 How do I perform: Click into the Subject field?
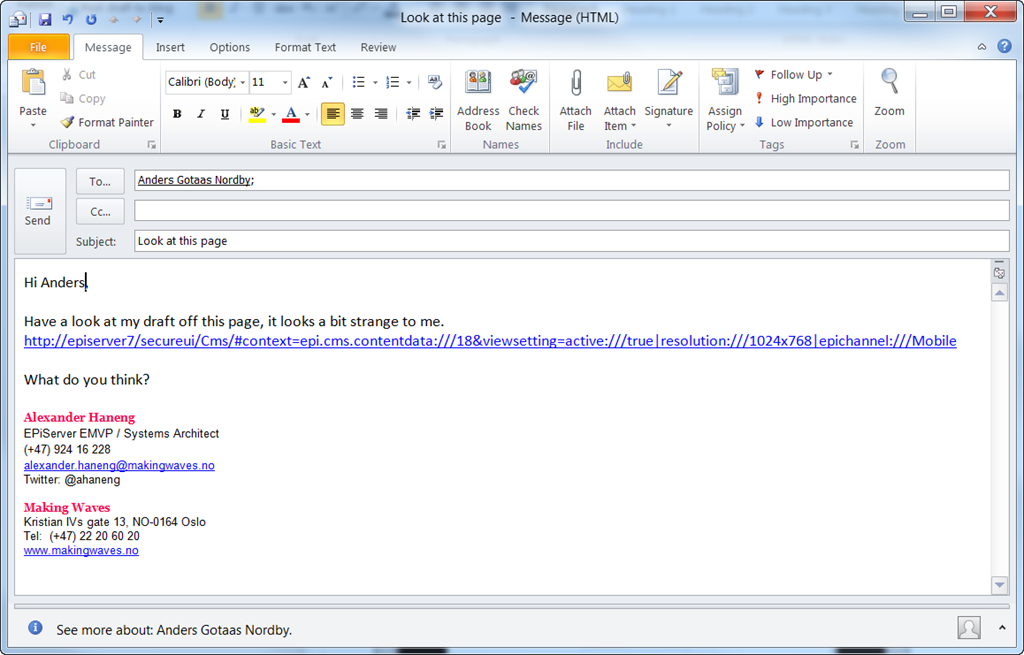570,241
